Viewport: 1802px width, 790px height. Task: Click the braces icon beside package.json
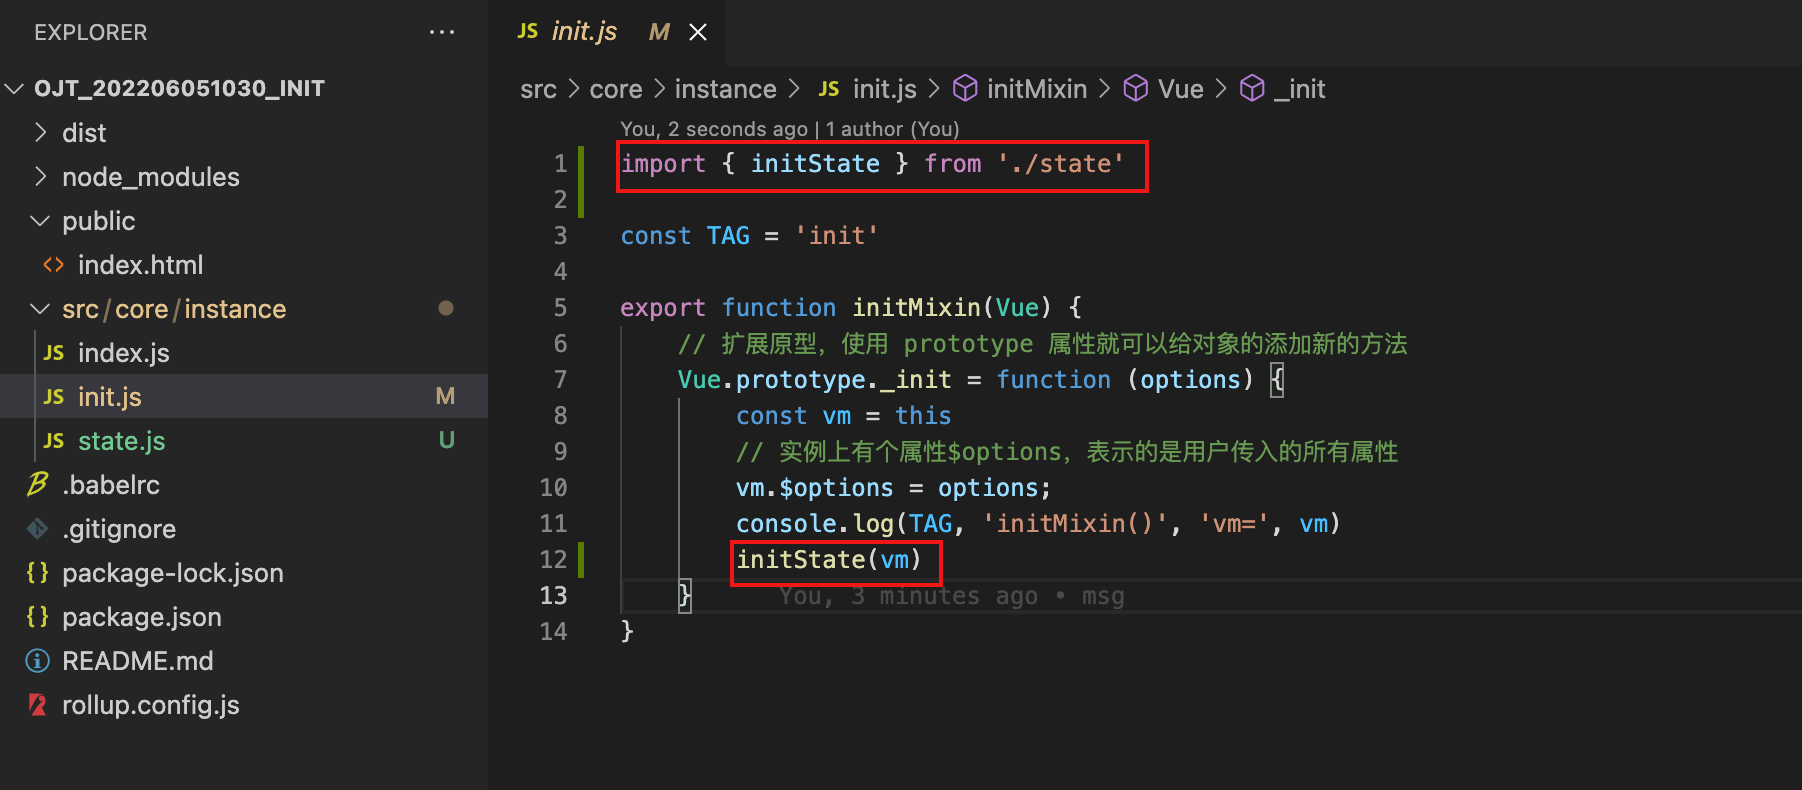tap(37, 616)
